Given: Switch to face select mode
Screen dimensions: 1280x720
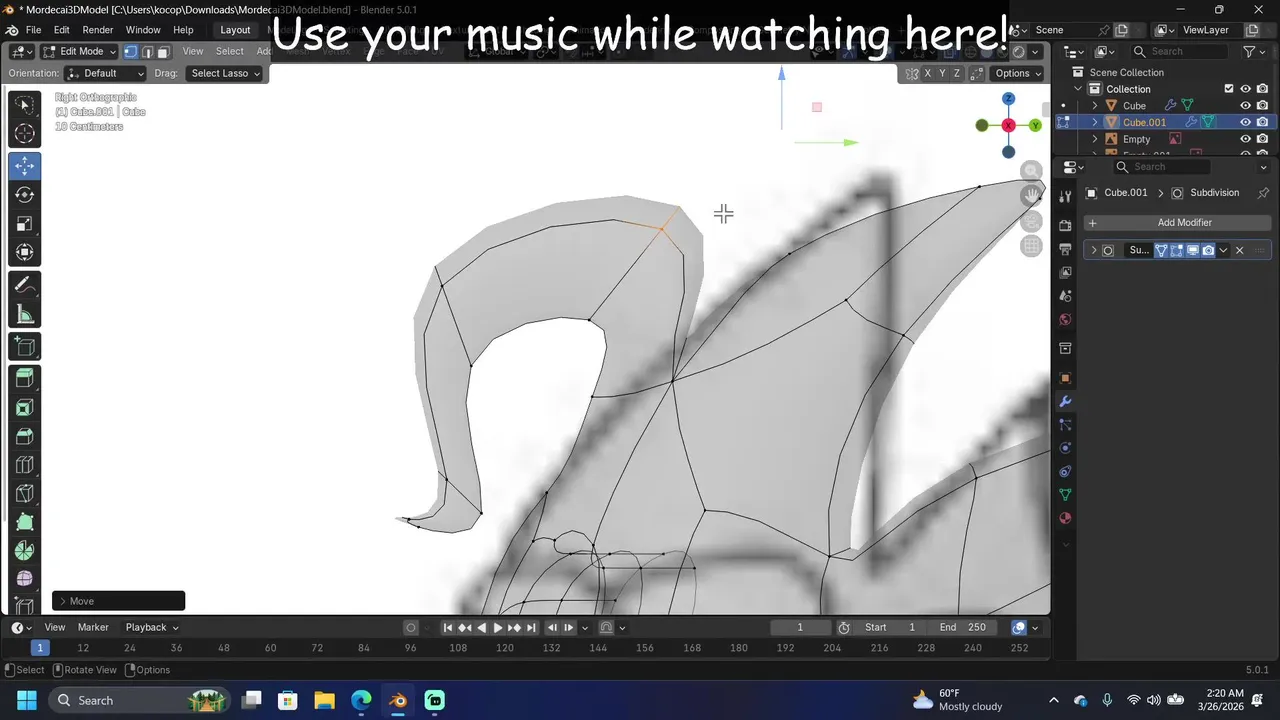Looking at the screenshot, I should (x=163, y=51).
